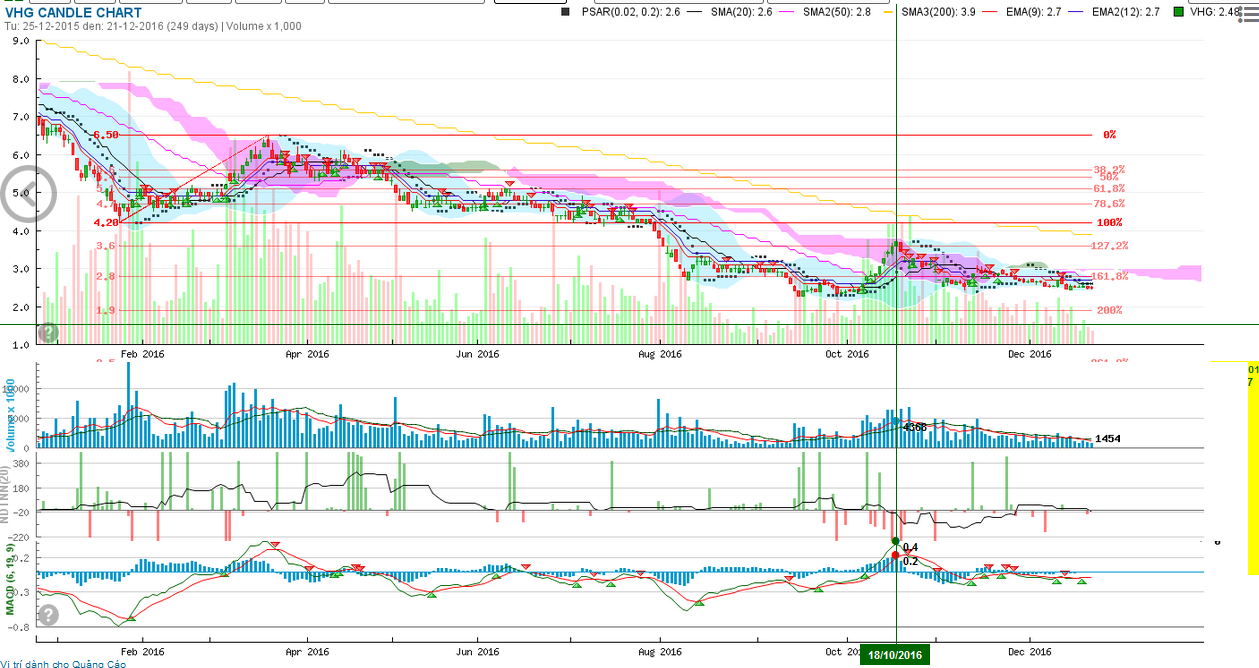Click the red 4.20 price label

(106, 222)
